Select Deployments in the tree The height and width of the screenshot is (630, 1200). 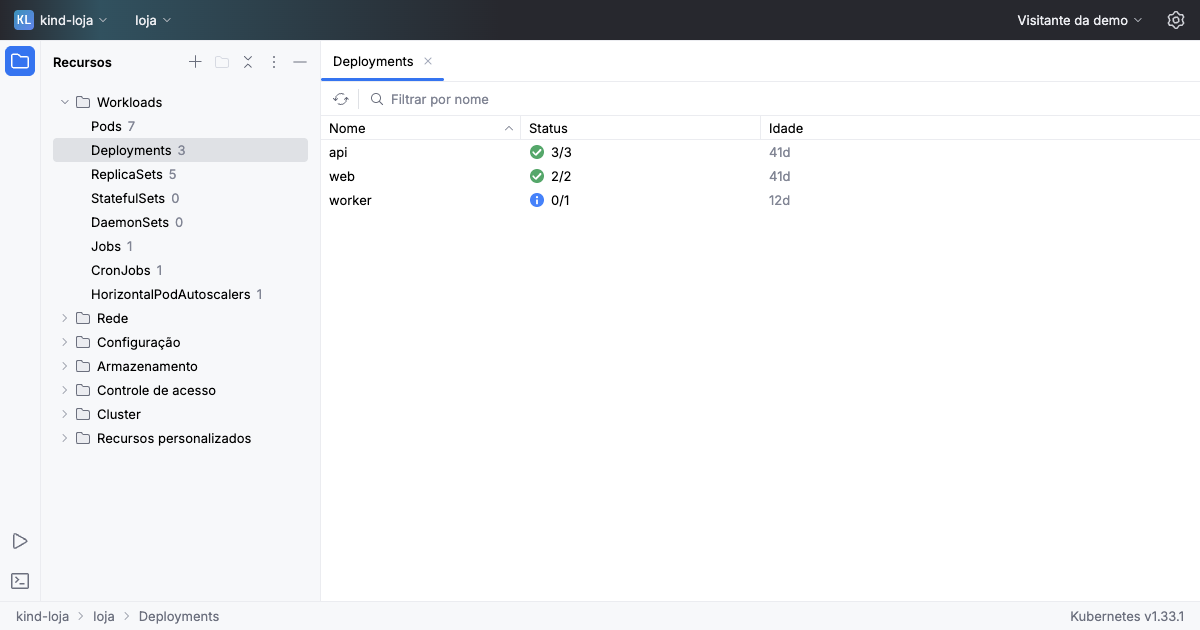(x=180, y=150)
